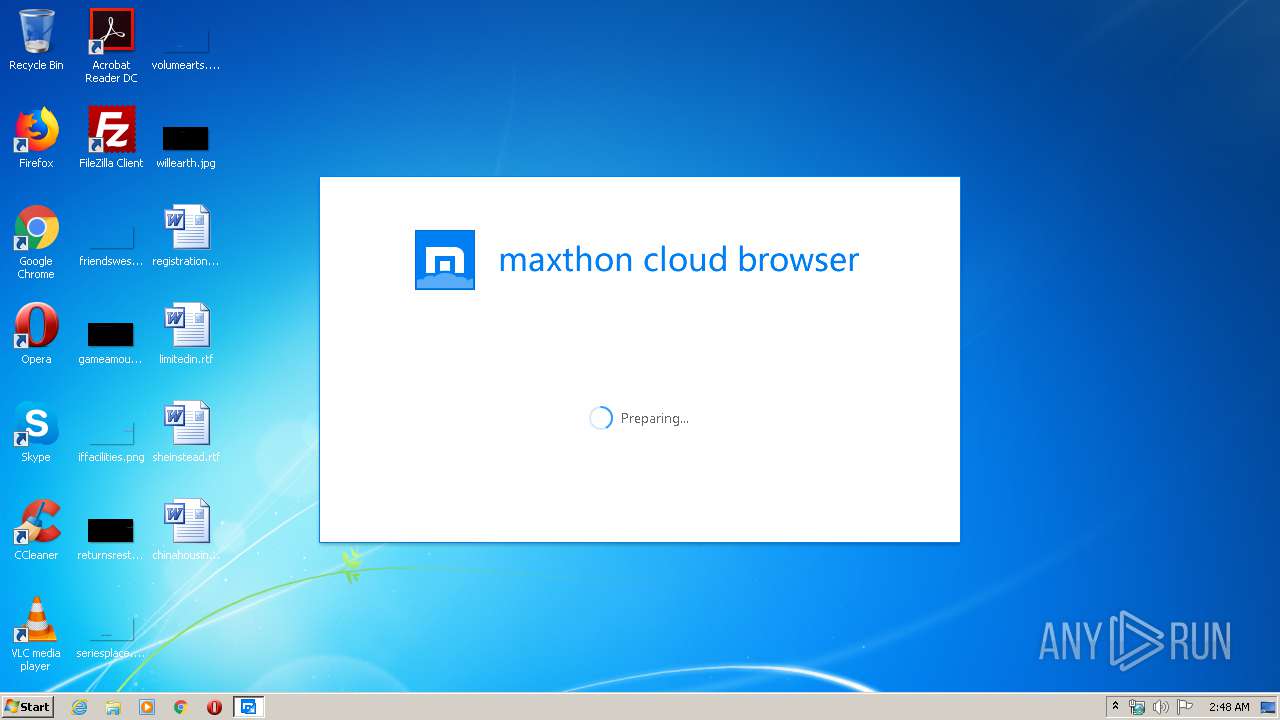Select the registration Word document

[x=186, y=236]
